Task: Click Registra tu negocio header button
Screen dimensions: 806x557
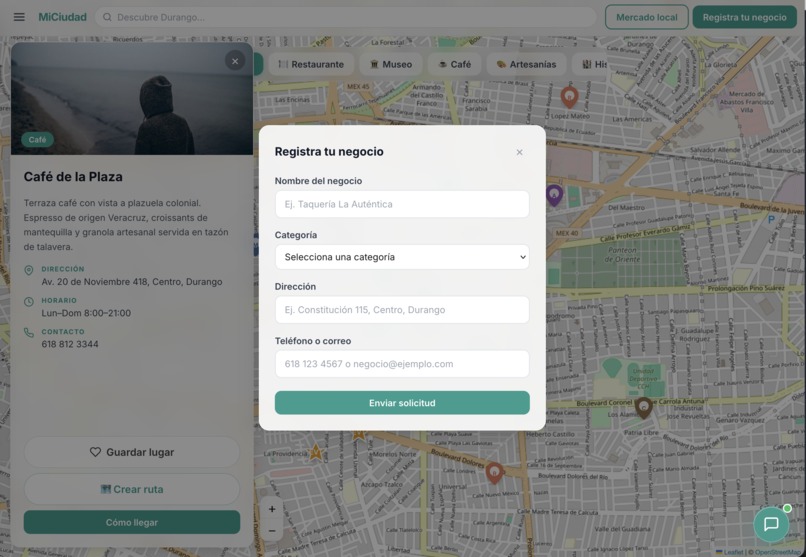Action: [744, 17]
